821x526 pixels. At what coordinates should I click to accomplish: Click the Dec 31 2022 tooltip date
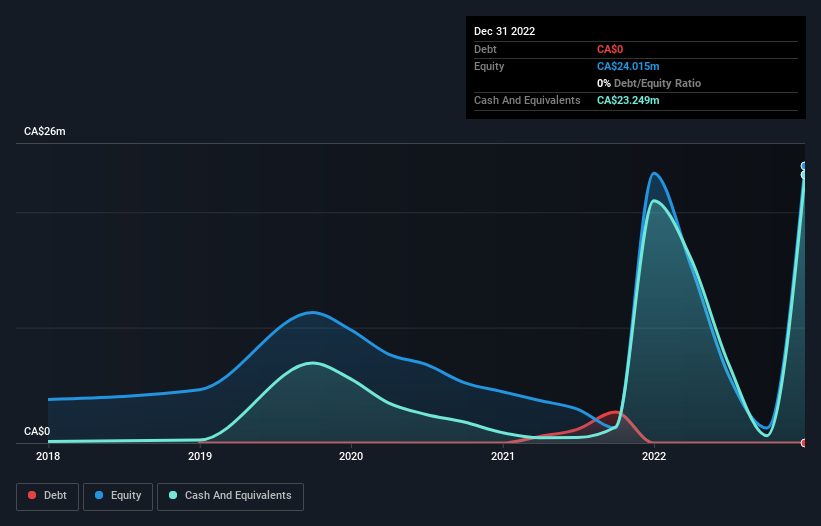click(x=504, y=31)
